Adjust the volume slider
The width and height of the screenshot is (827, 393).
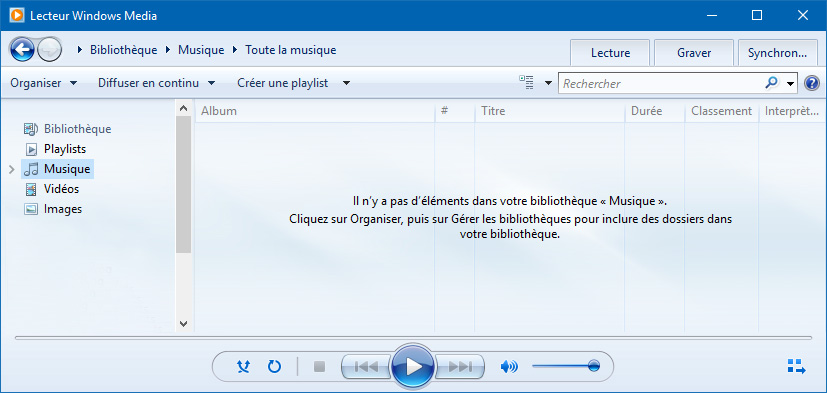[566, 366]
